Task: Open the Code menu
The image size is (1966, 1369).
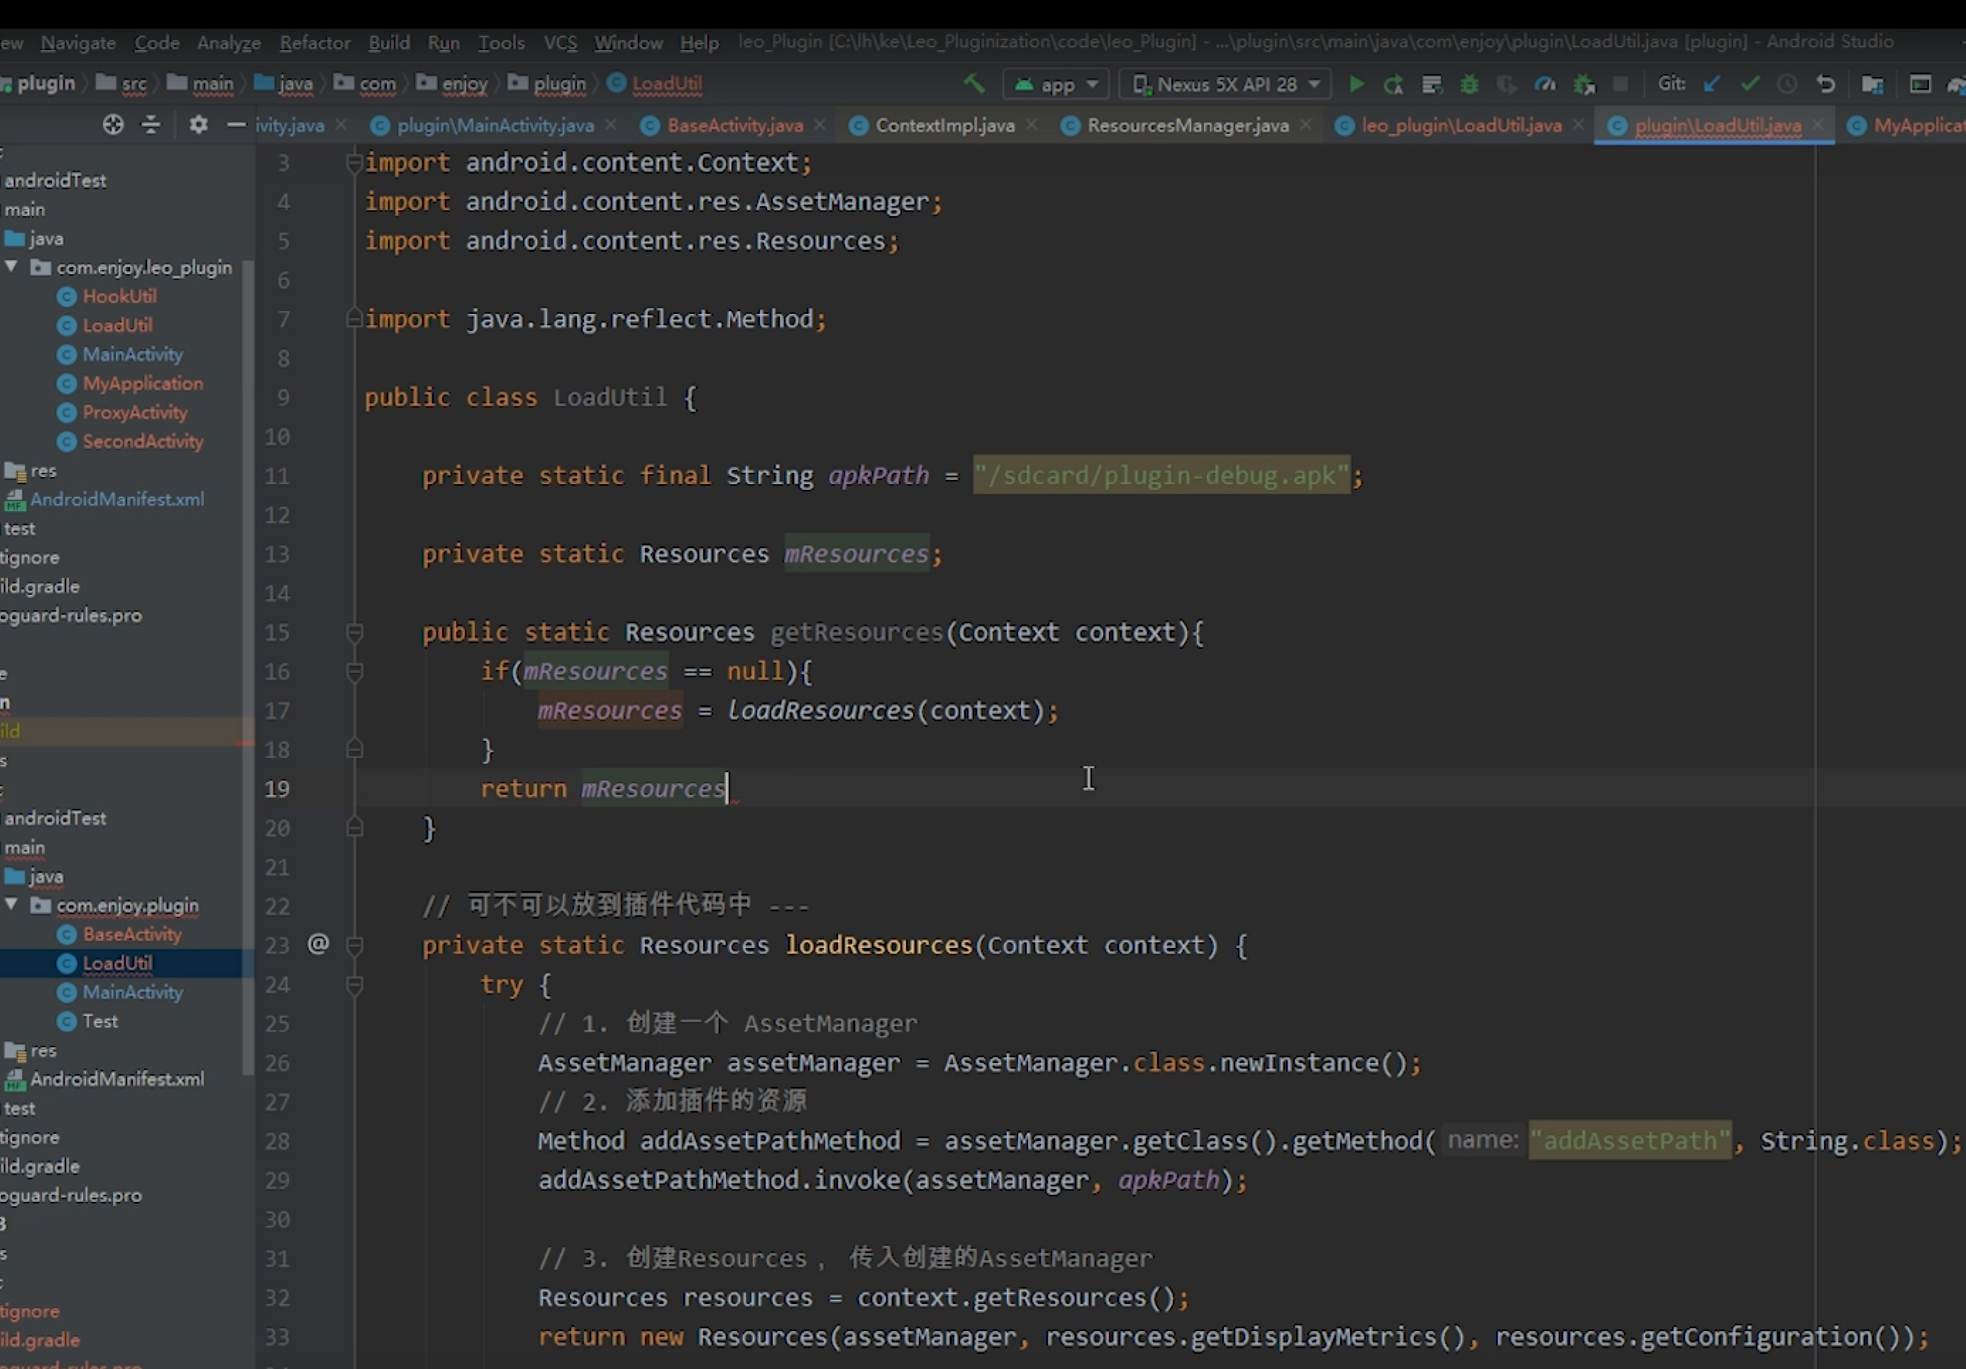Action: click(157, 43)
